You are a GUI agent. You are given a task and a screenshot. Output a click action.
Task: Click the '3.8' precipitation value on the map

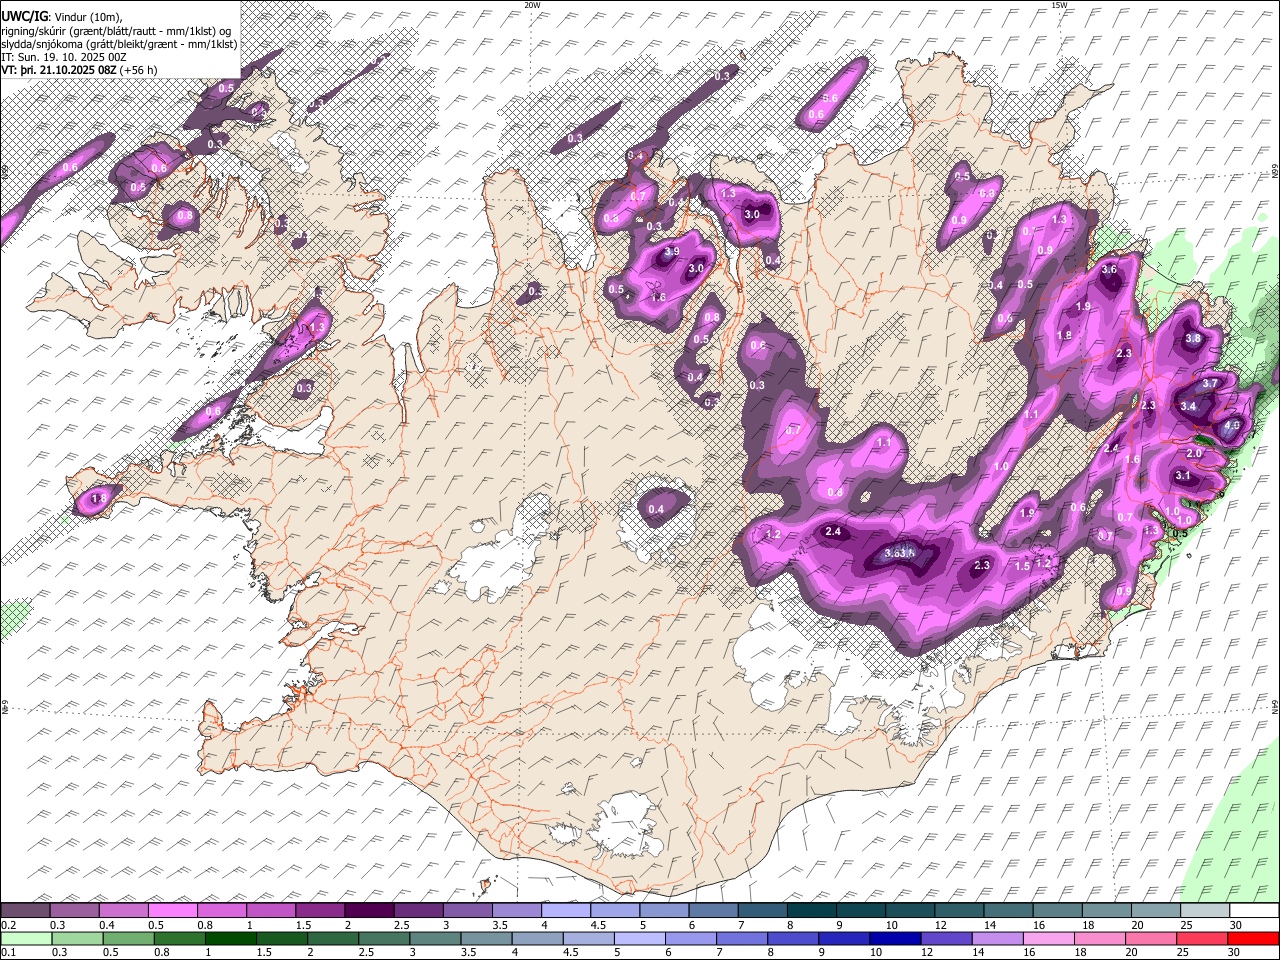click(1193, 339)
